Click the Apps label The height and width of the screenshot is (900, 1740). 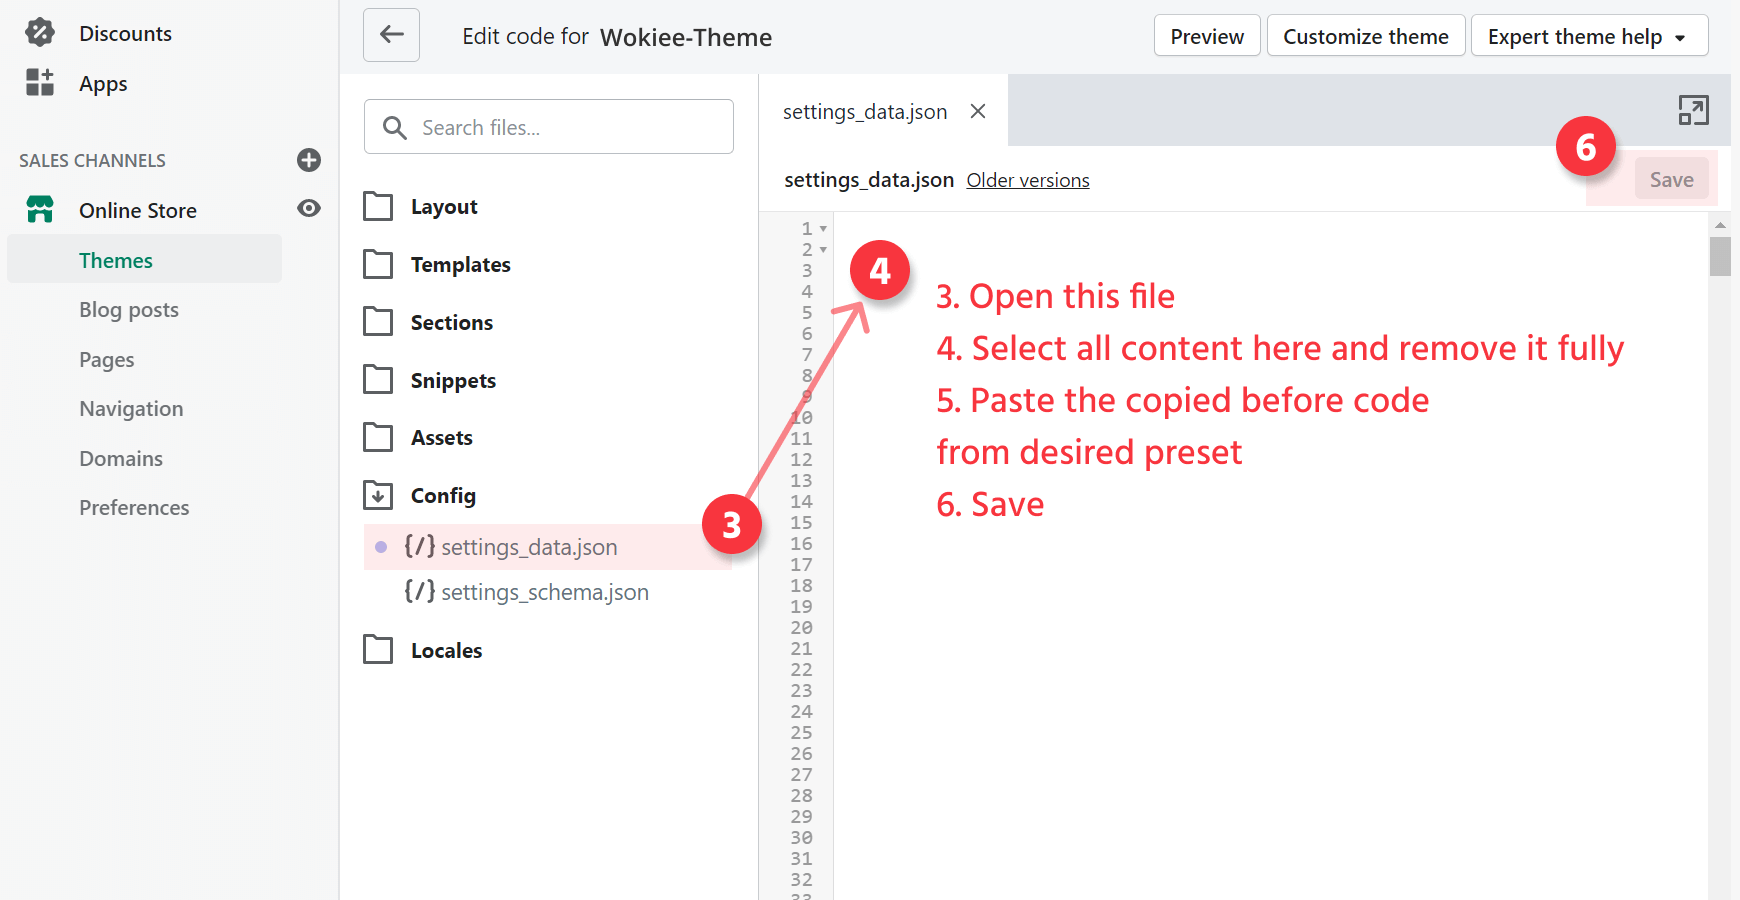coord(103,84)
